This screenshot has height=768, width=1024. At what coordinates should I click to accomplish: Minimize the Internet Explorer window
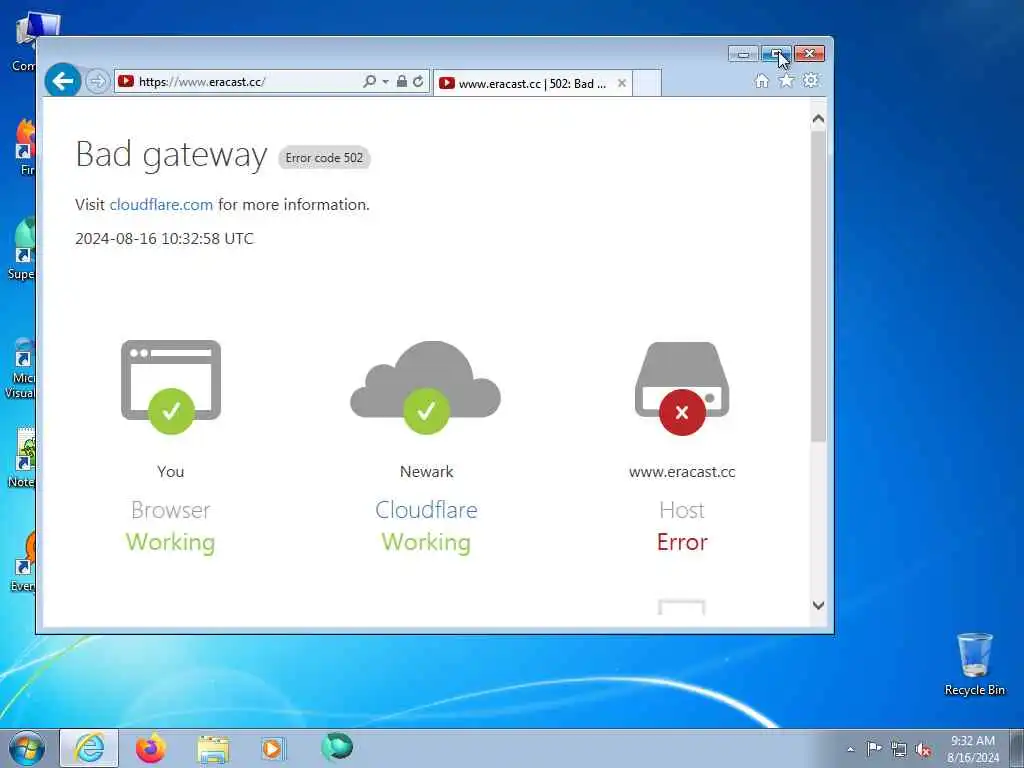(743, 54)
